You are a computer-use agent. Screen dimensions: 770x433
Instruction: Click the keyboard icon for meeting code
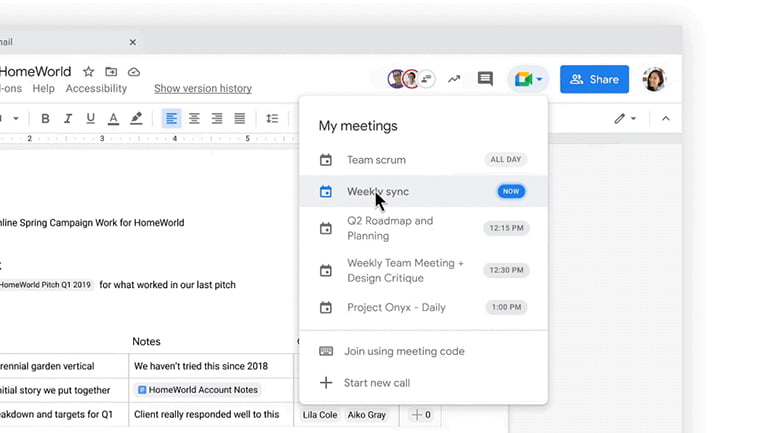tap(326, 351)
